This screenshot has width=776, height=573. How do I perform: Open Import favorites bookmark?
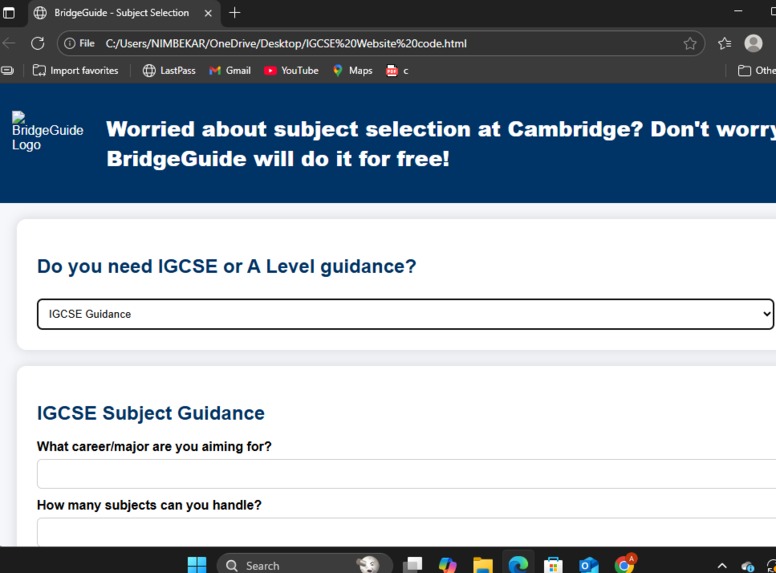point(75,71)
